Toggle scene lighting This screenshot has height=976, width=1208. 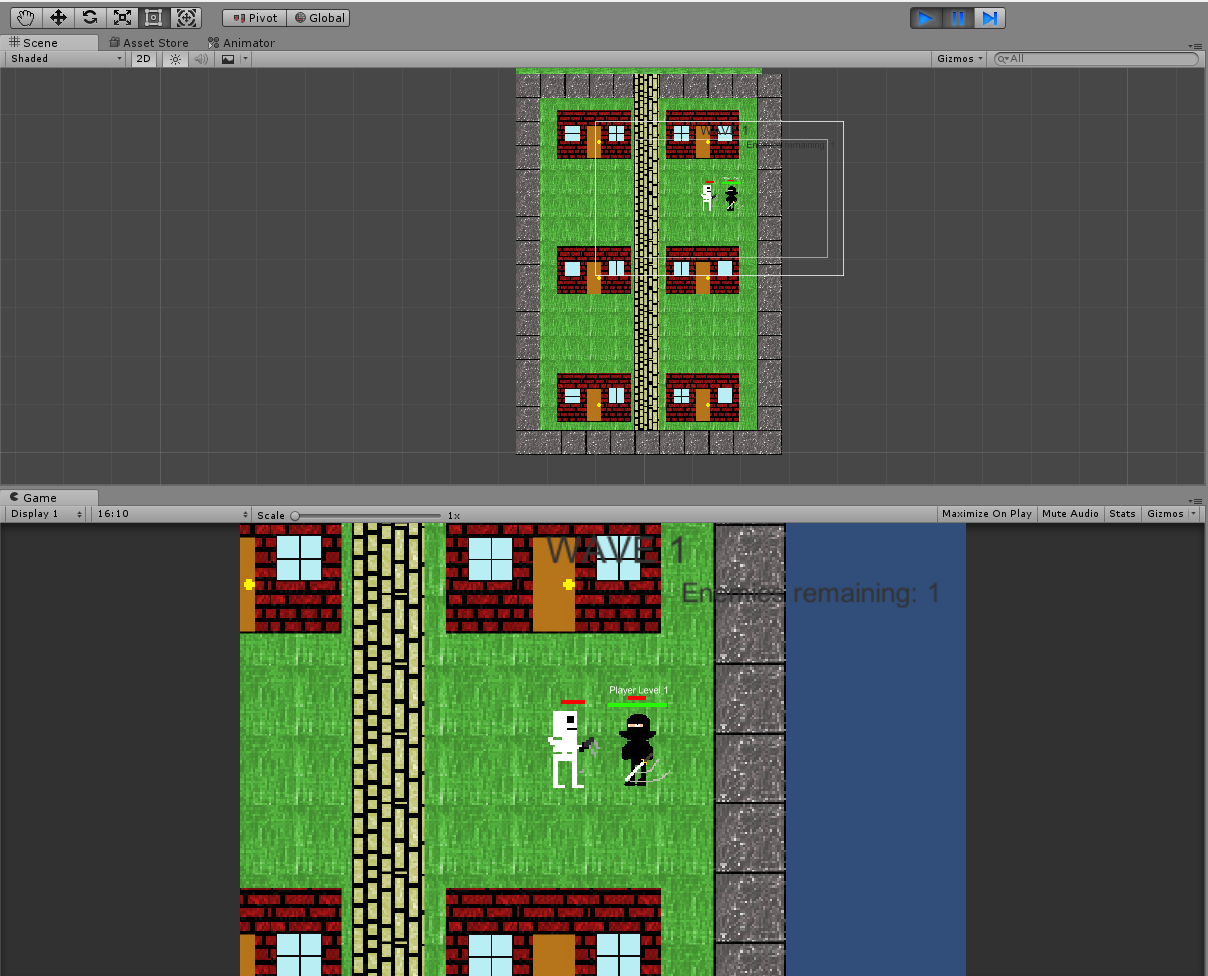[175, 59]
